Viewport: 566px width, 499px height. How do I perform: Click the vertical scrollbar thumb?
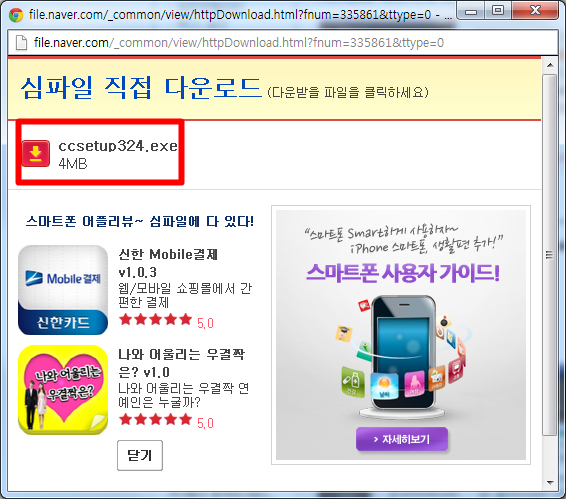[550, 255]
